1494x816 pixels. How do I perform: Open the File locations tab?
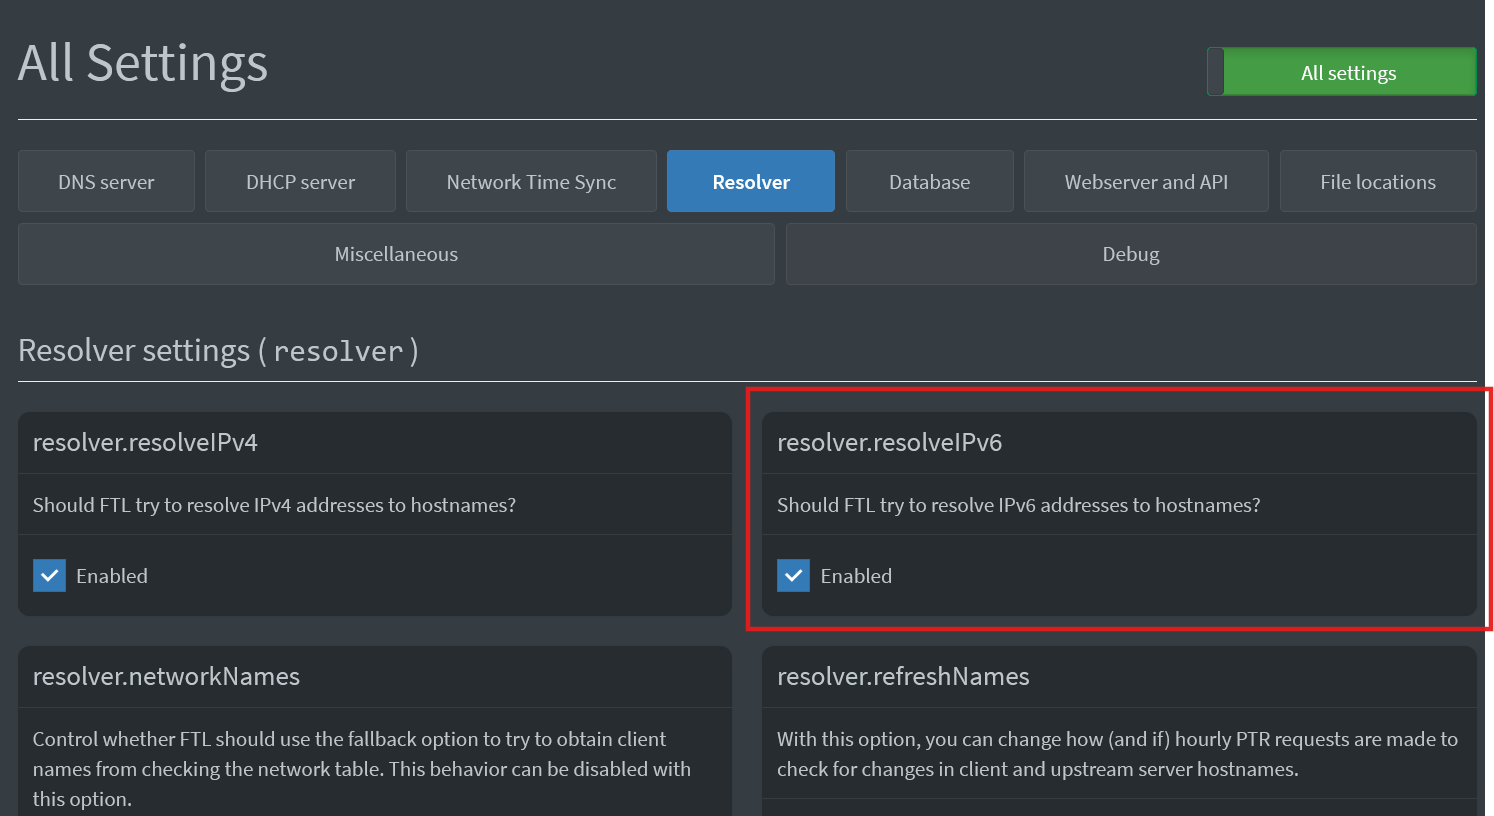pyautogui.click(x=1378, y=181)
